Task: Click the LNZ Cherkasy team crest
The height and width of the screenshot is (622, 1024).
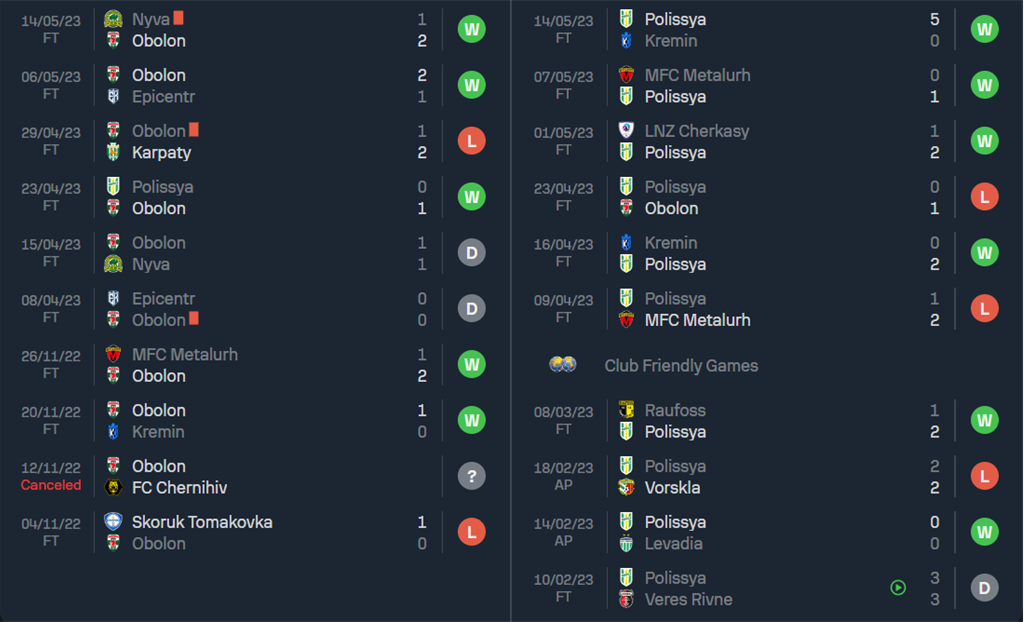Action: (x=626, y=131)
